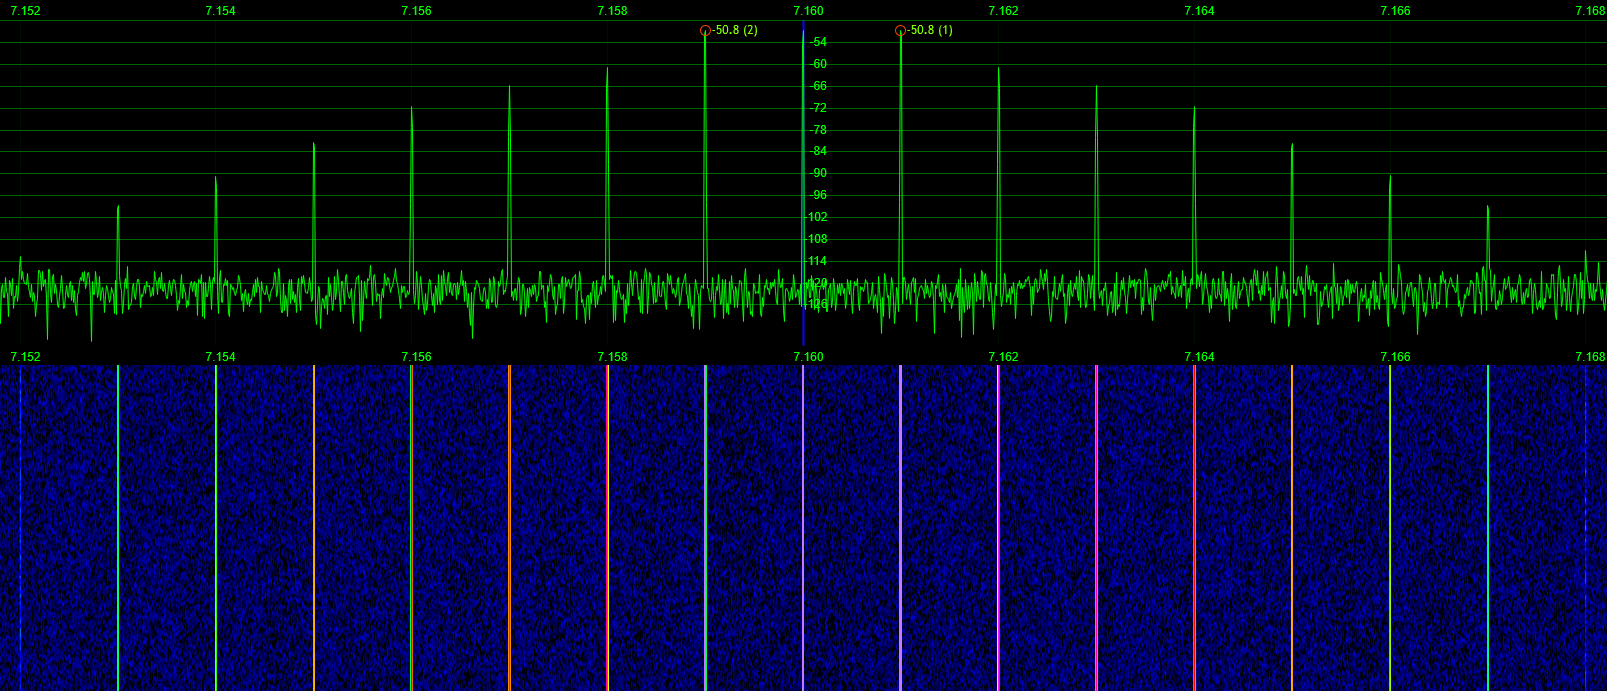Select the red circle marker beside -50.8 (1)

900,31
